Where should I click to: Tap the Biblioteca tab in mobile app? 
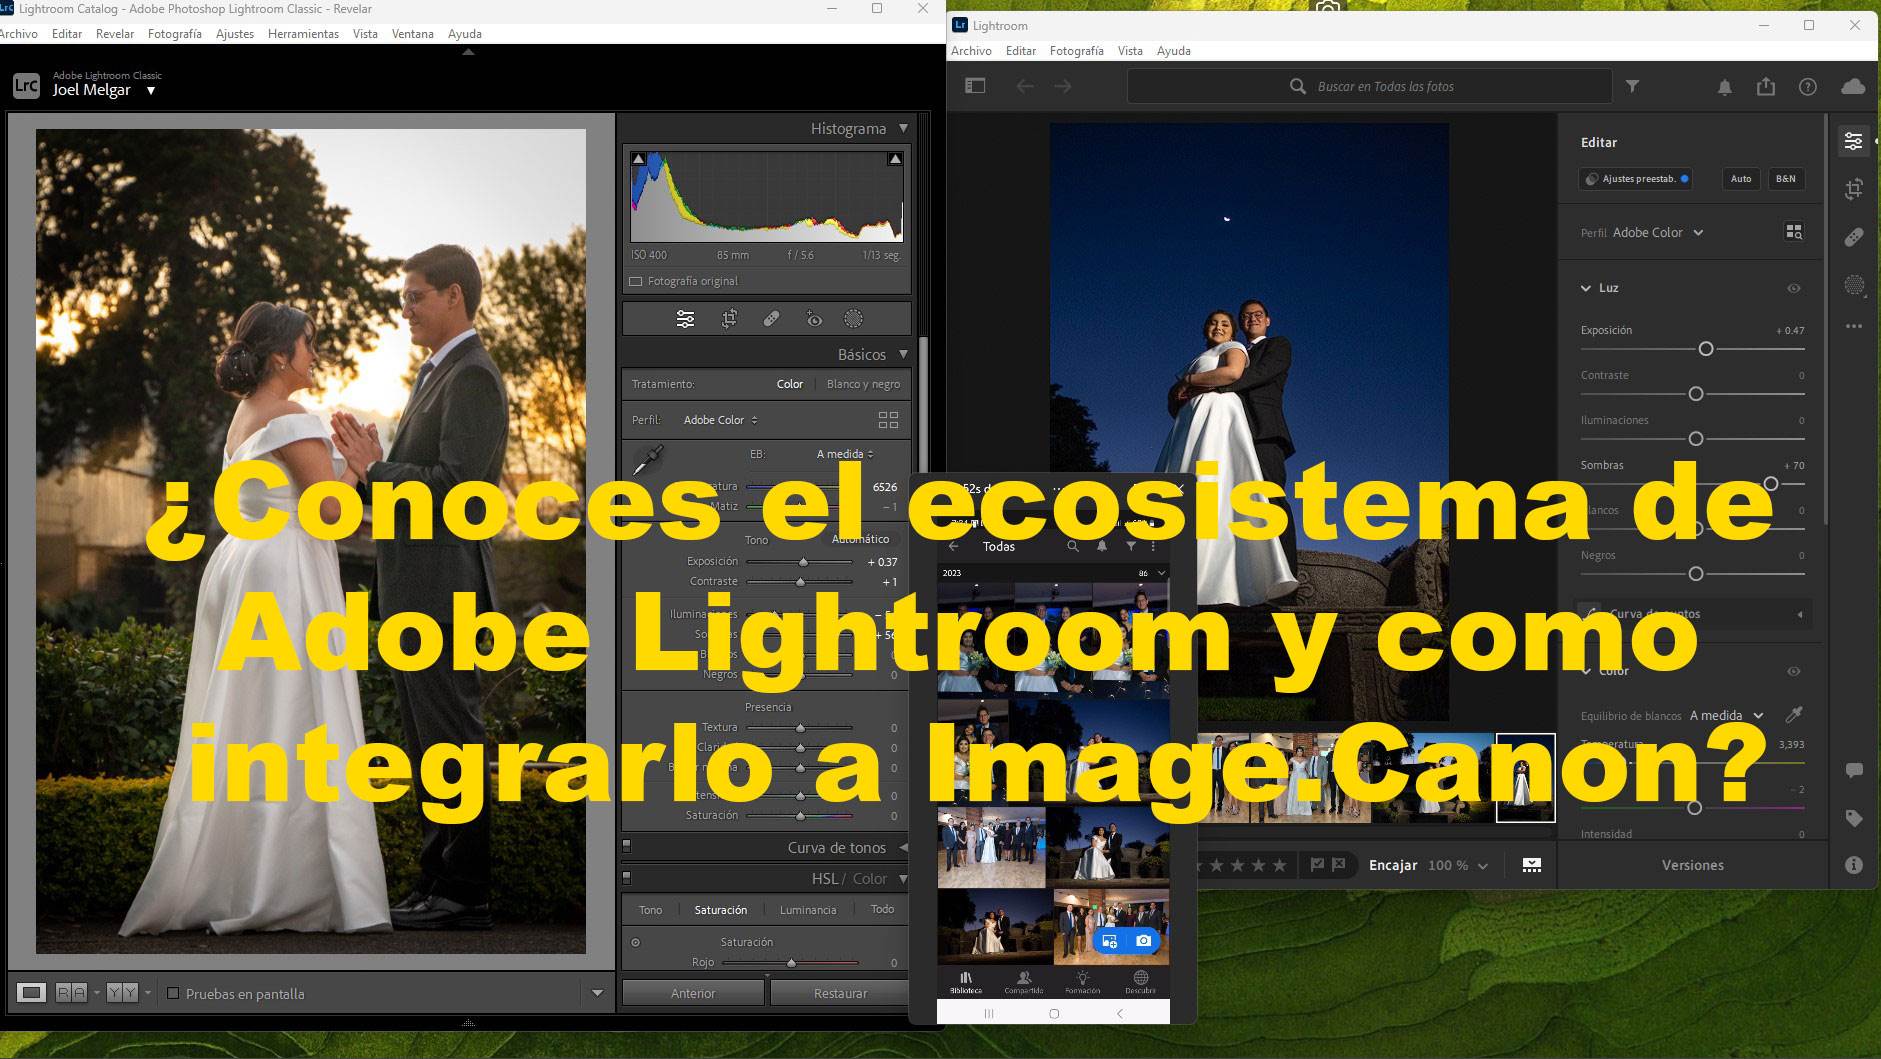click(966, 982)
